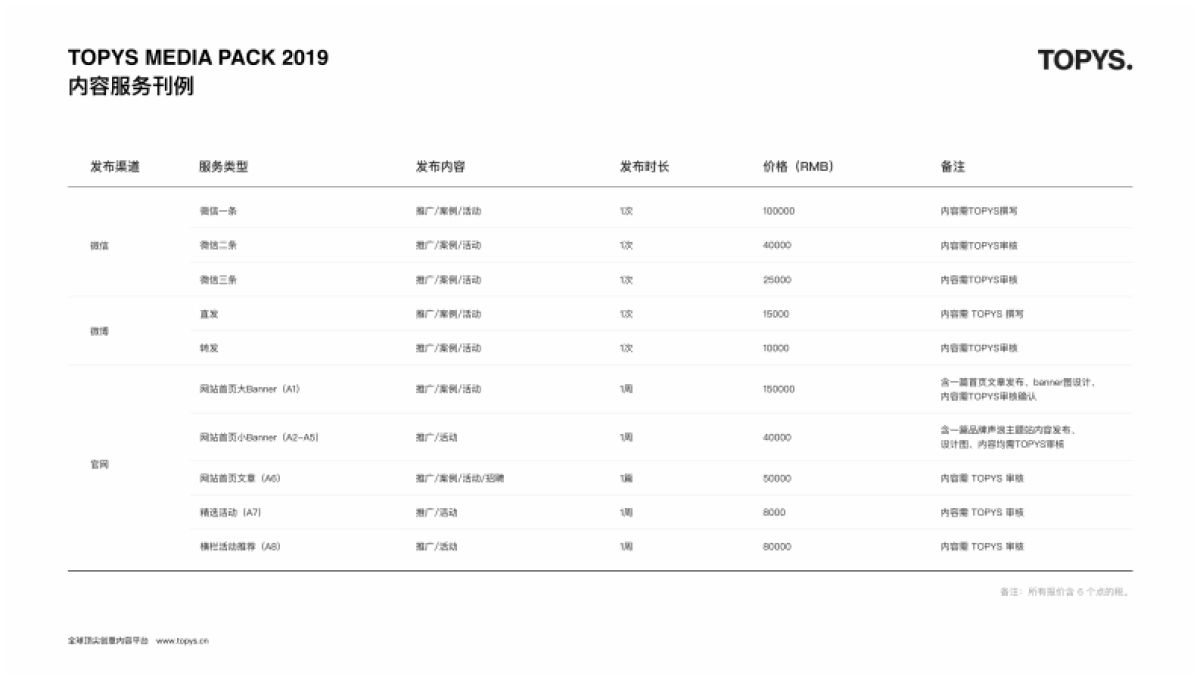The width and height of the screenshot is (1200, 679).
Task: Select the 精选活动 (A7) entry
Action: point(231,512)
